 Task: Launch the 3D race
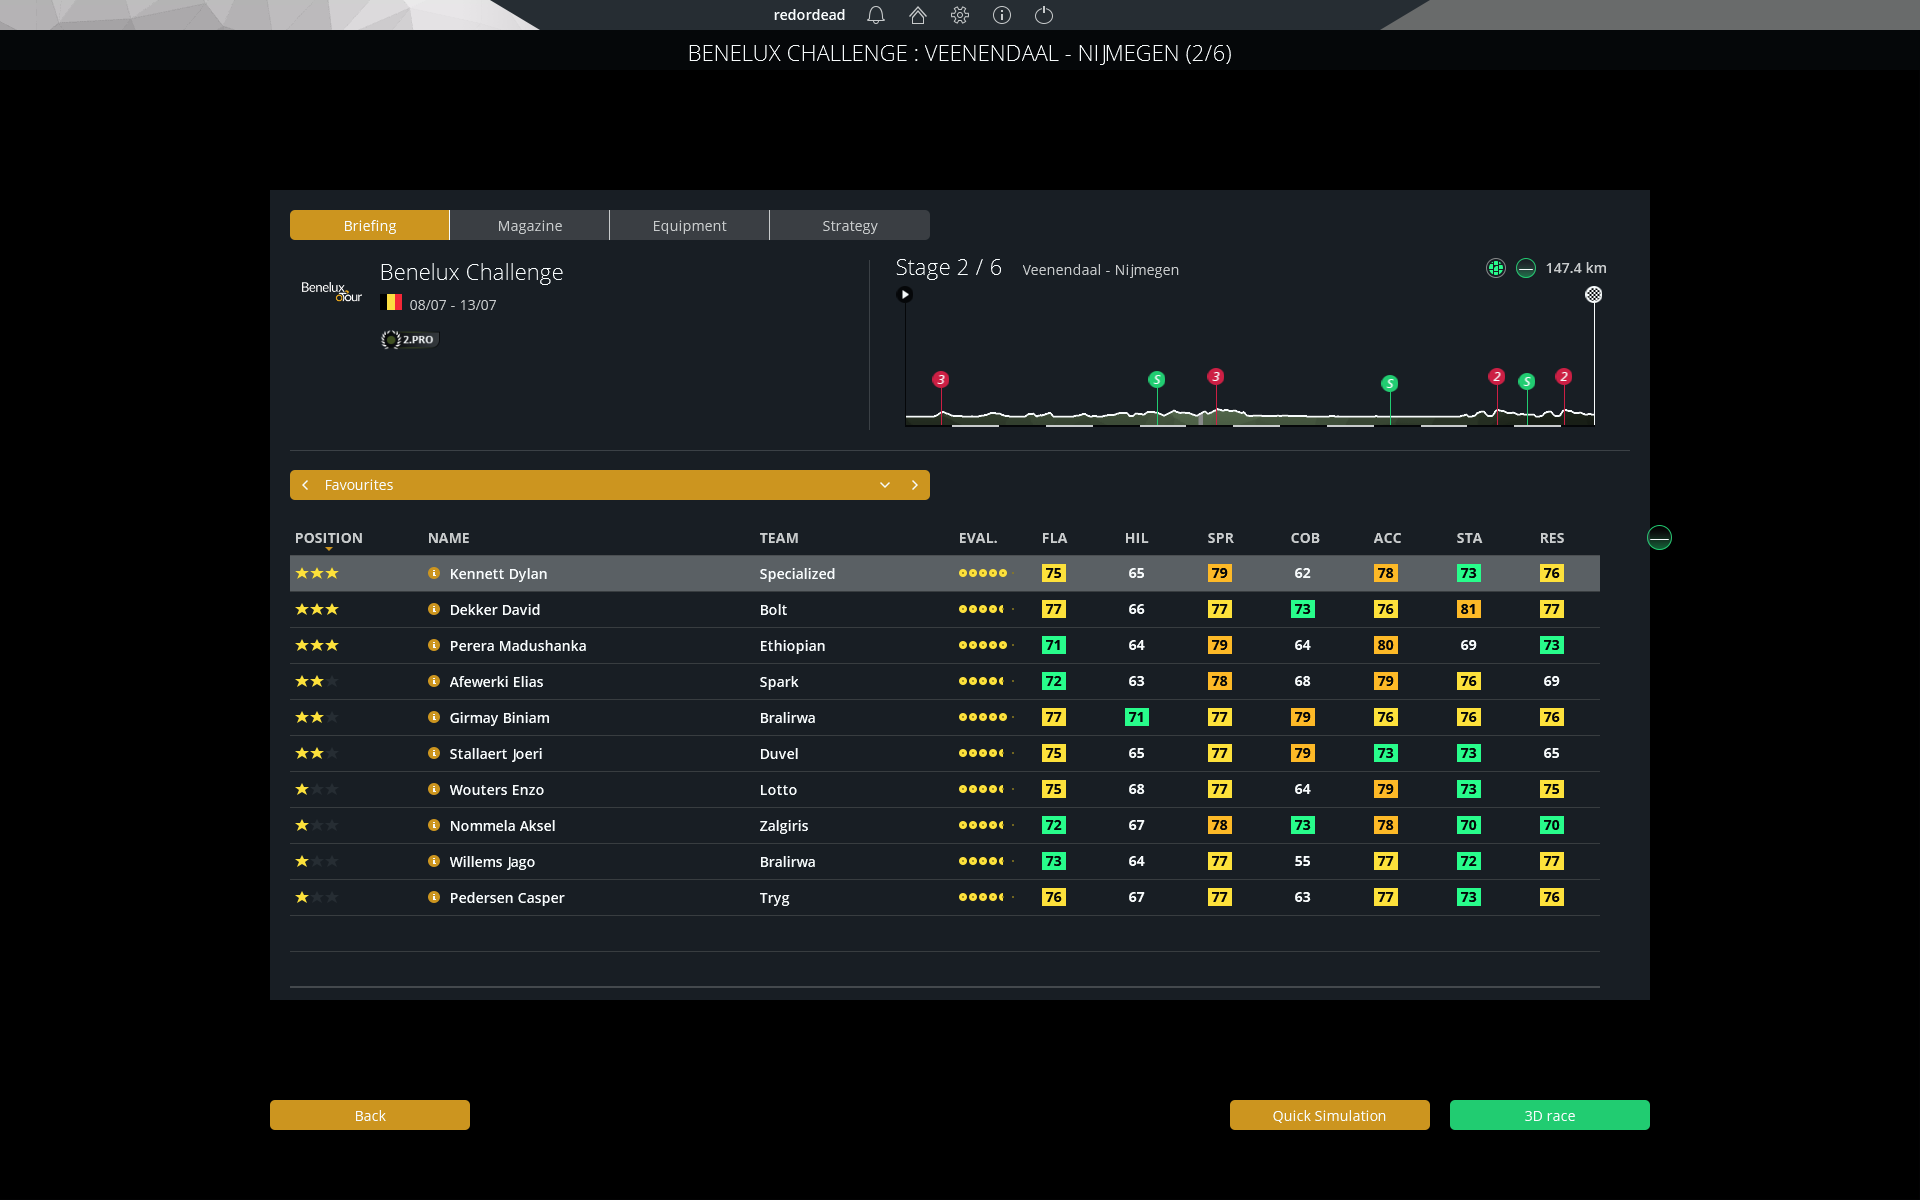coord(1549,1115)
